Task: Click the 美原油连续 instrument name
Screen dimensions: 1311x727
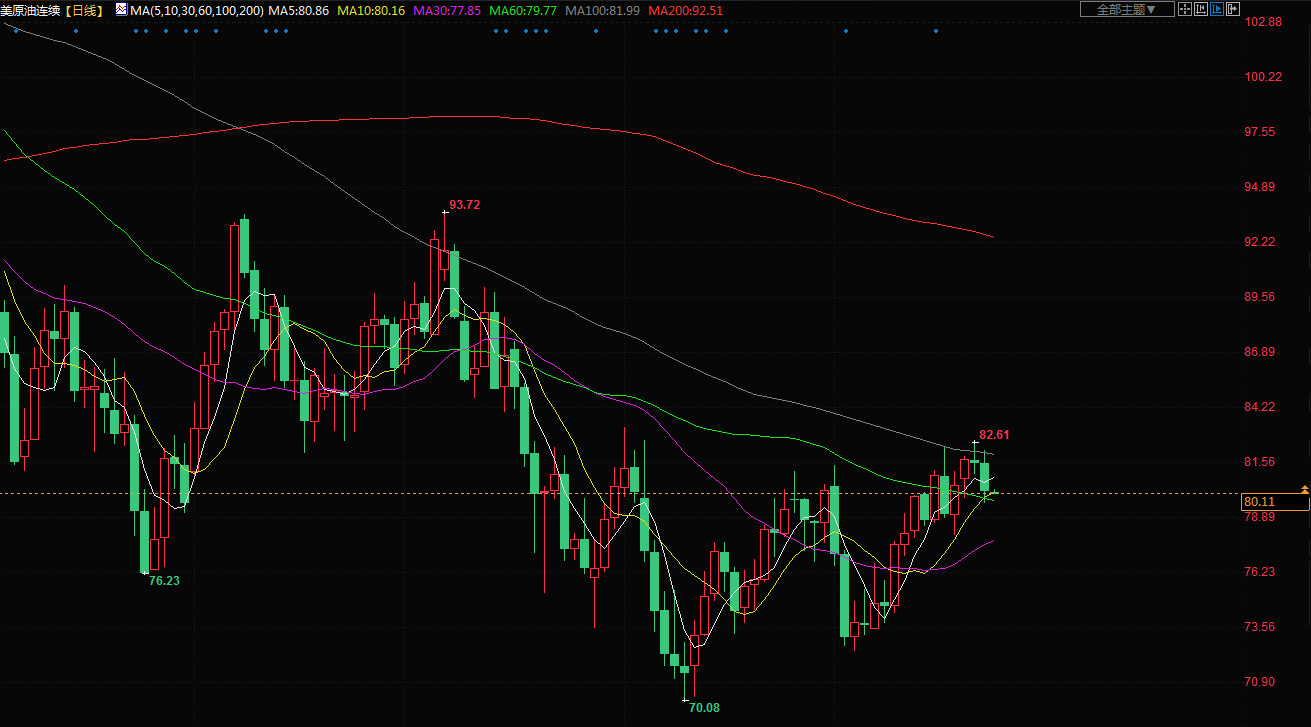Action: [x=30, y=10]
